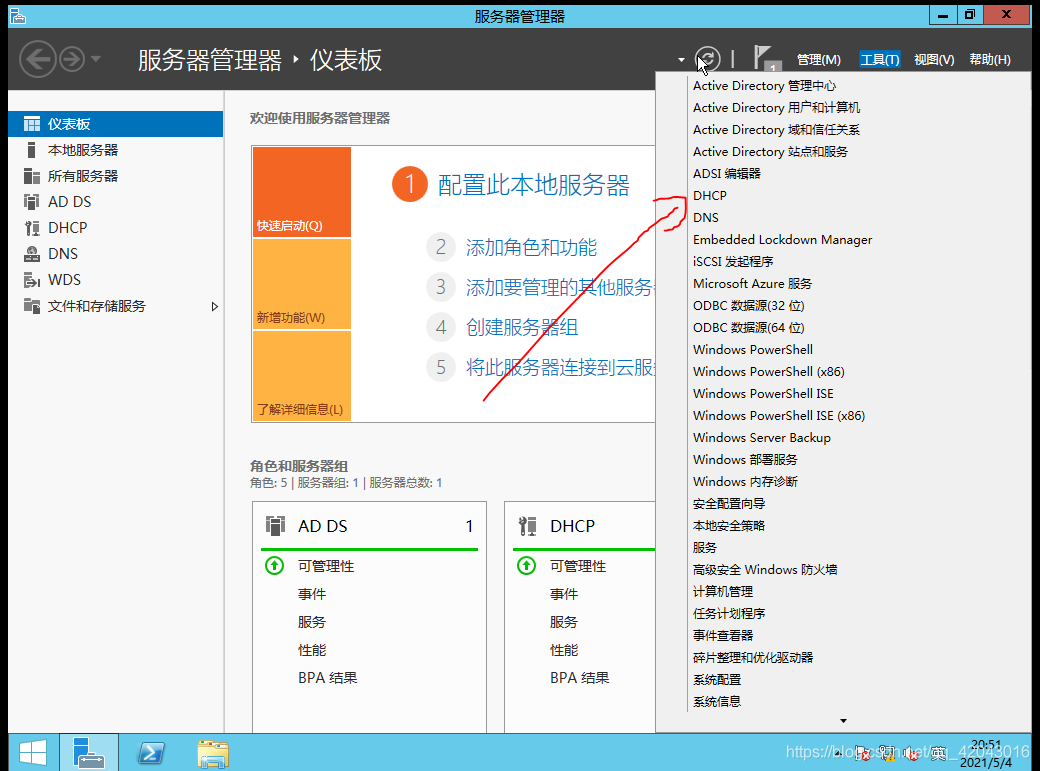Open the 帮助(H) menu

click(x=990, y=60)
